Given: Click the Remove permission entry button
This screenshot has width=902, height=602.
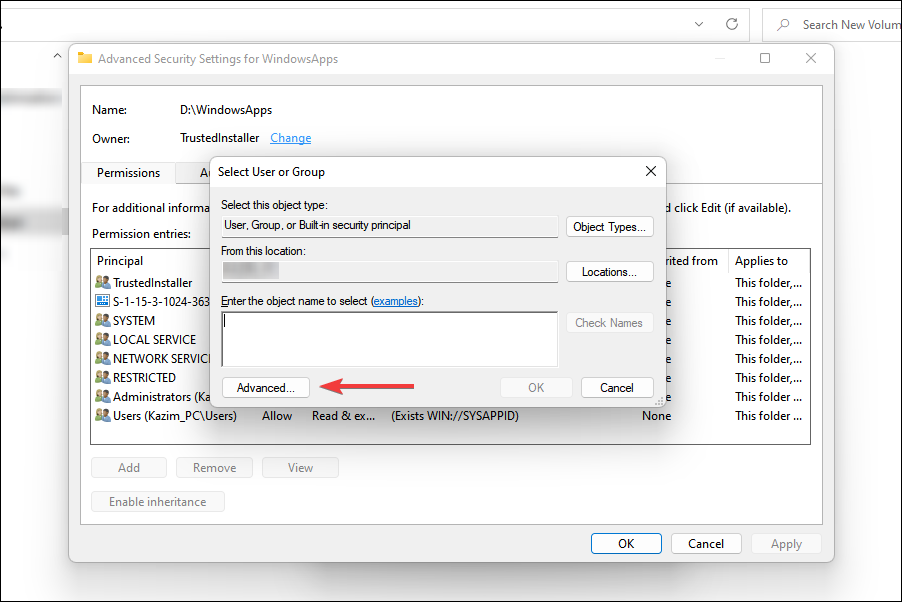Looking at the screenshot, I should (x=215, y=467).
